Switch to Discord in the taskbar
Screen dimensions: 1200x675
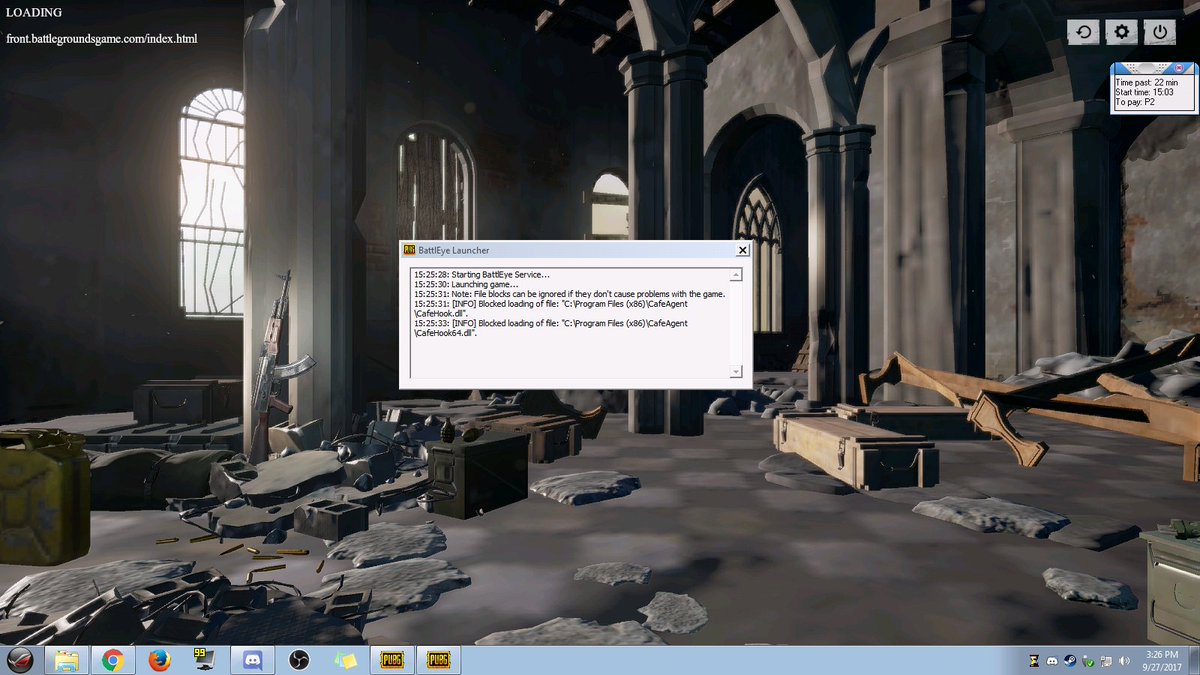(x=251, y=660)
